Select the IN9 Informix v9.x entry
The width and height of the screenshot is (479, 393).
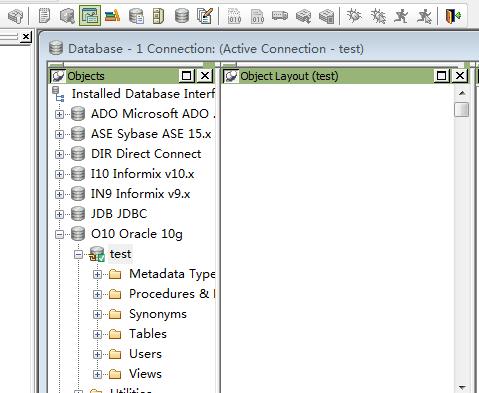[140, 194]
